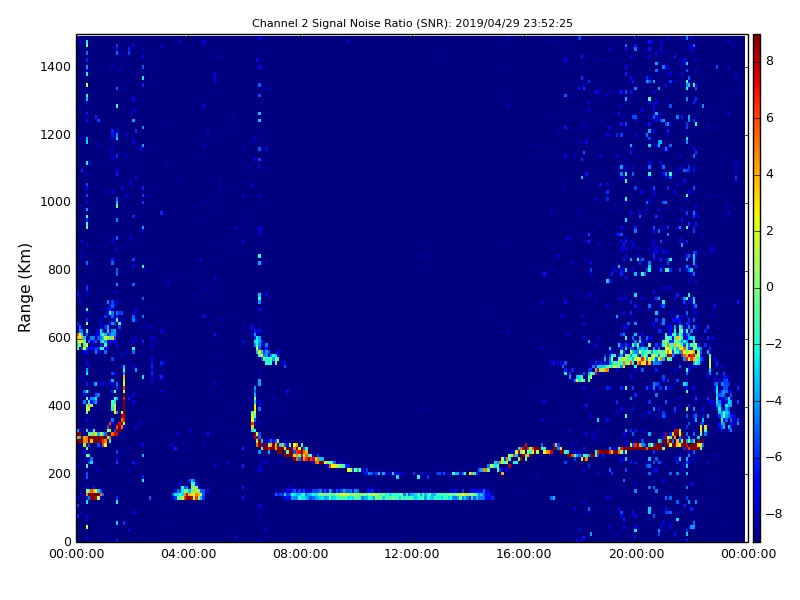
Task: Click the colorbar tick label 8
Action: coord(770,61)
